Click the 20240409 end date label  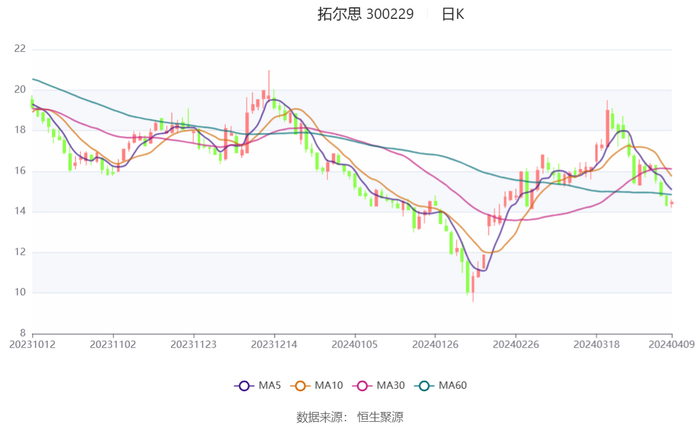tap(672, 343)
